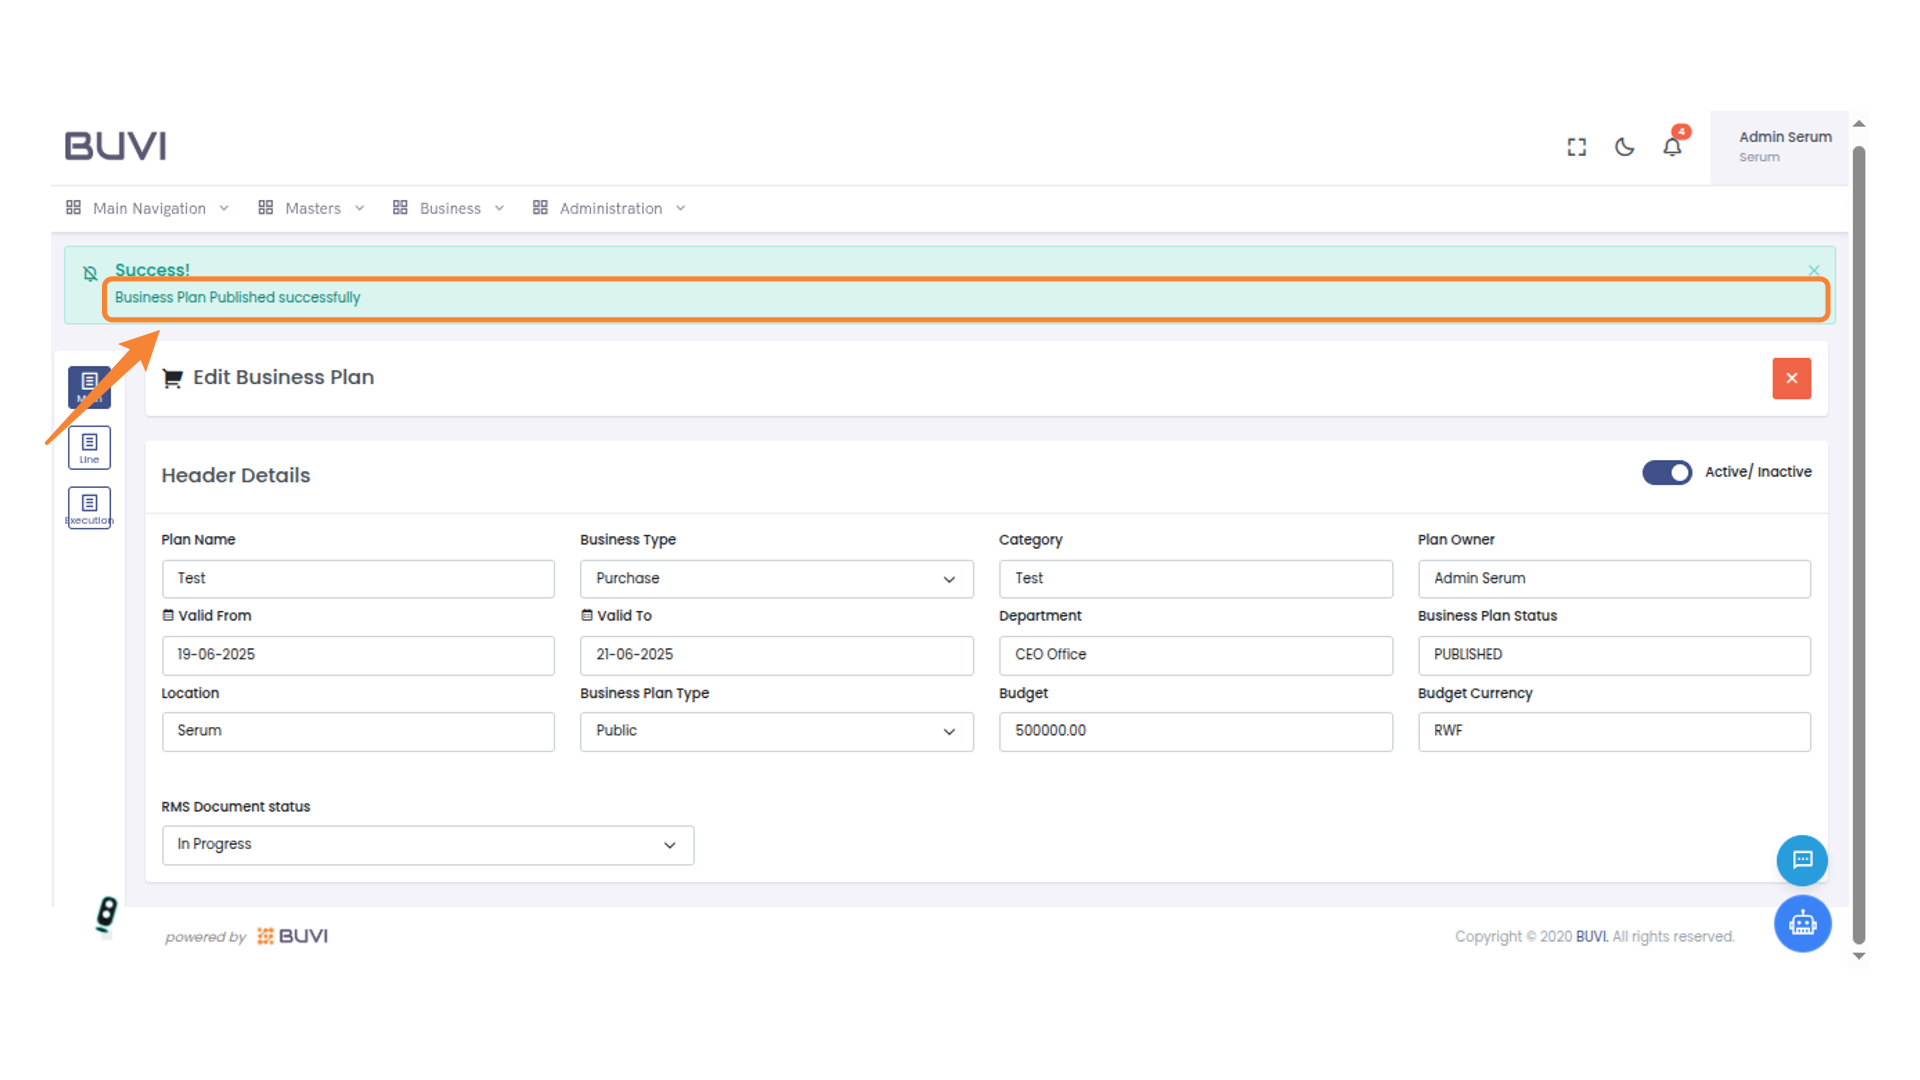The image size is (1920, 1080).
Task: Open the Administration menu
Action: point(609,208)
